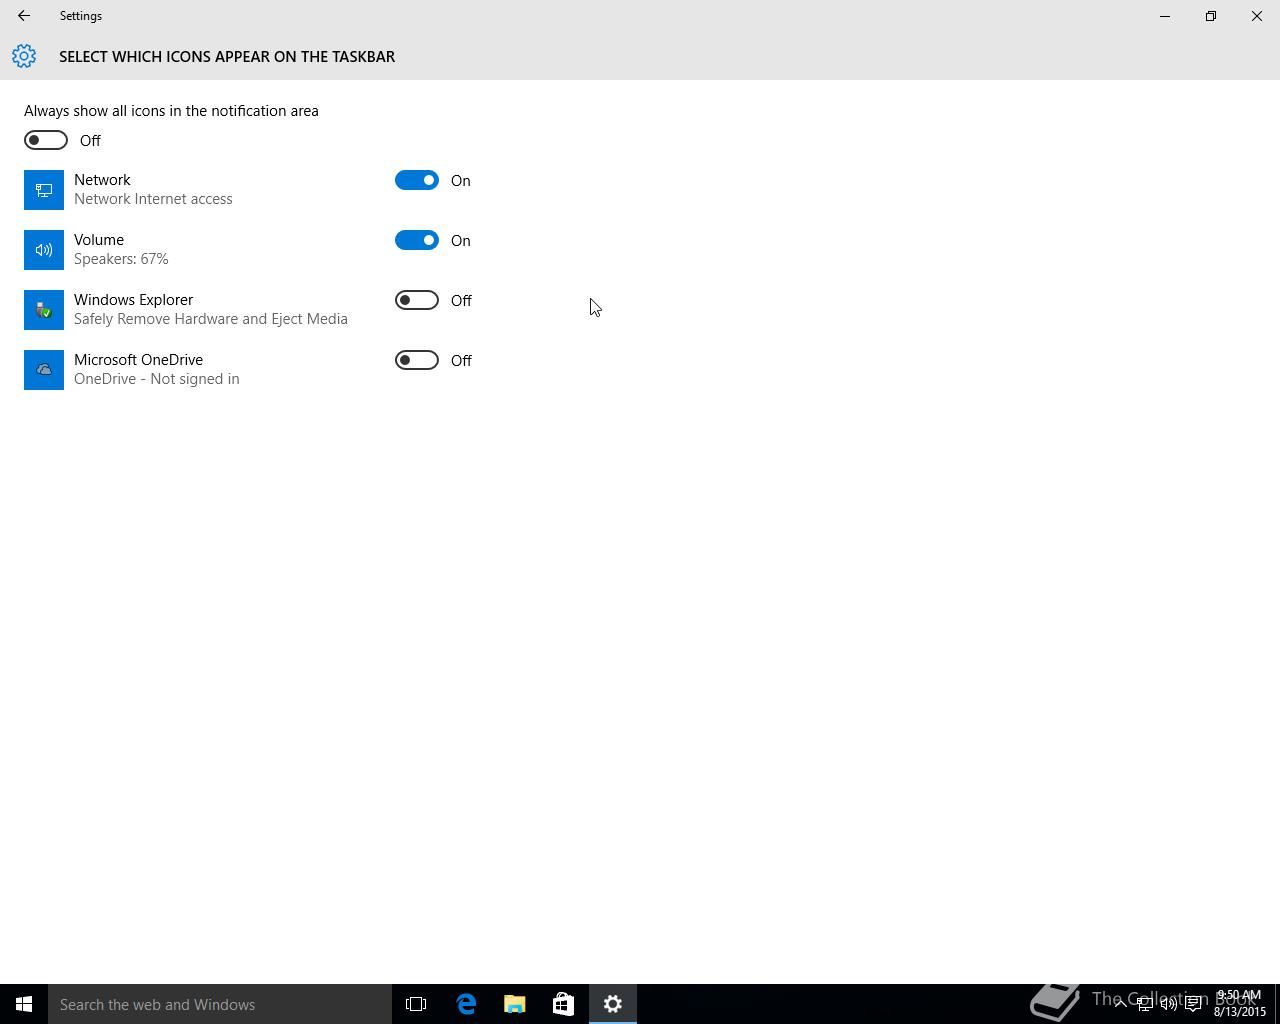
Task: Turn off the Network icon toggle
Action: click(417, 180)
